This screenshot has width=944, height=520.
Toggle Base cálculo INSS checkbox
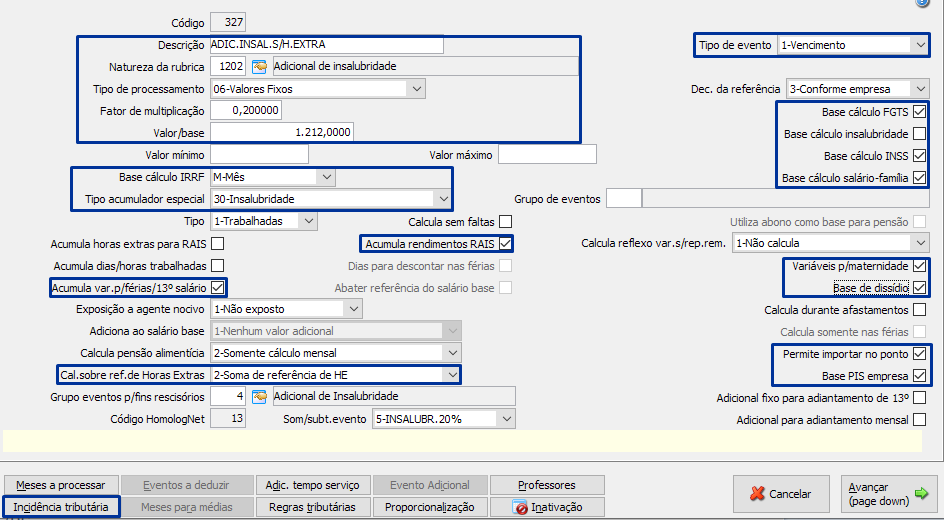pyautogui.click(x=919, y=156)
